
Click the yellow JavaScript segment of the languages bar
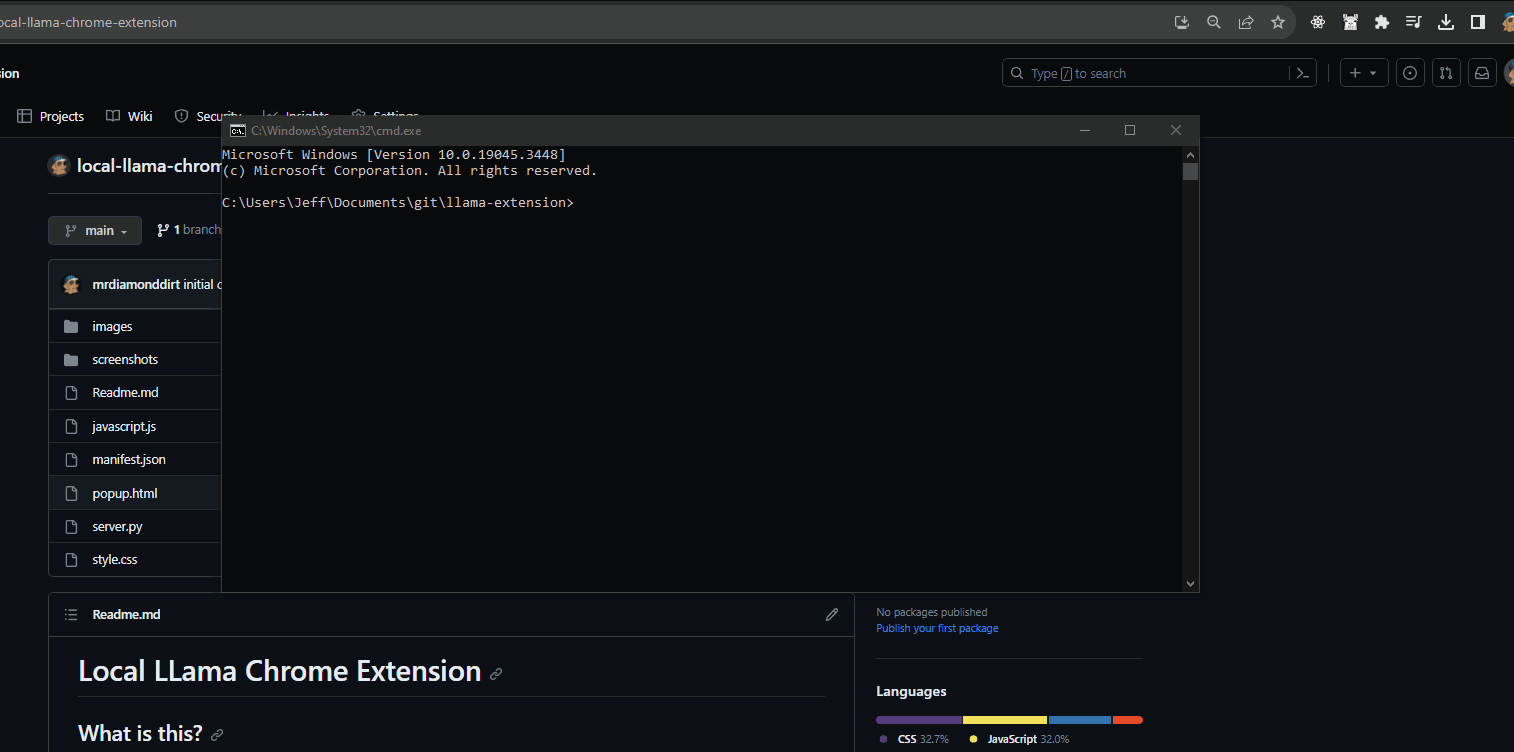tap(1005, 720)
